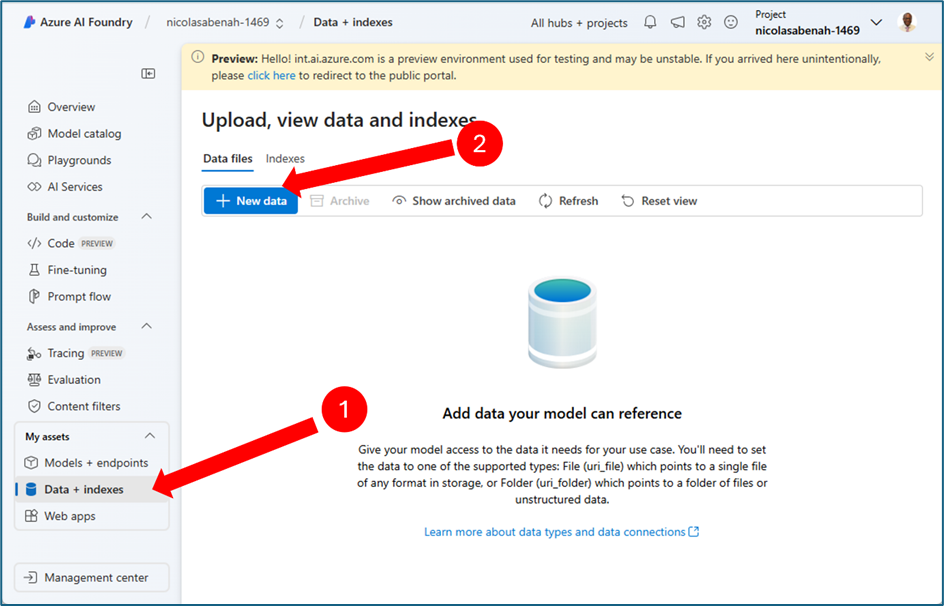
Task: Click the Management center arrow icon
Action: click(30, 578)
